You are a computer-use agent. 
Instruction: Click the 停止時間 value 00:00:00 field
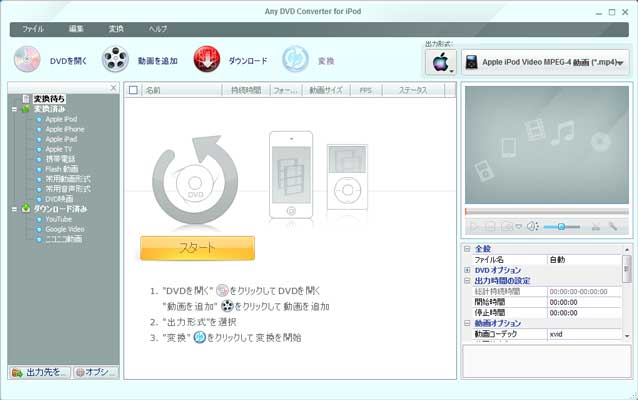[x=584, y=313]
